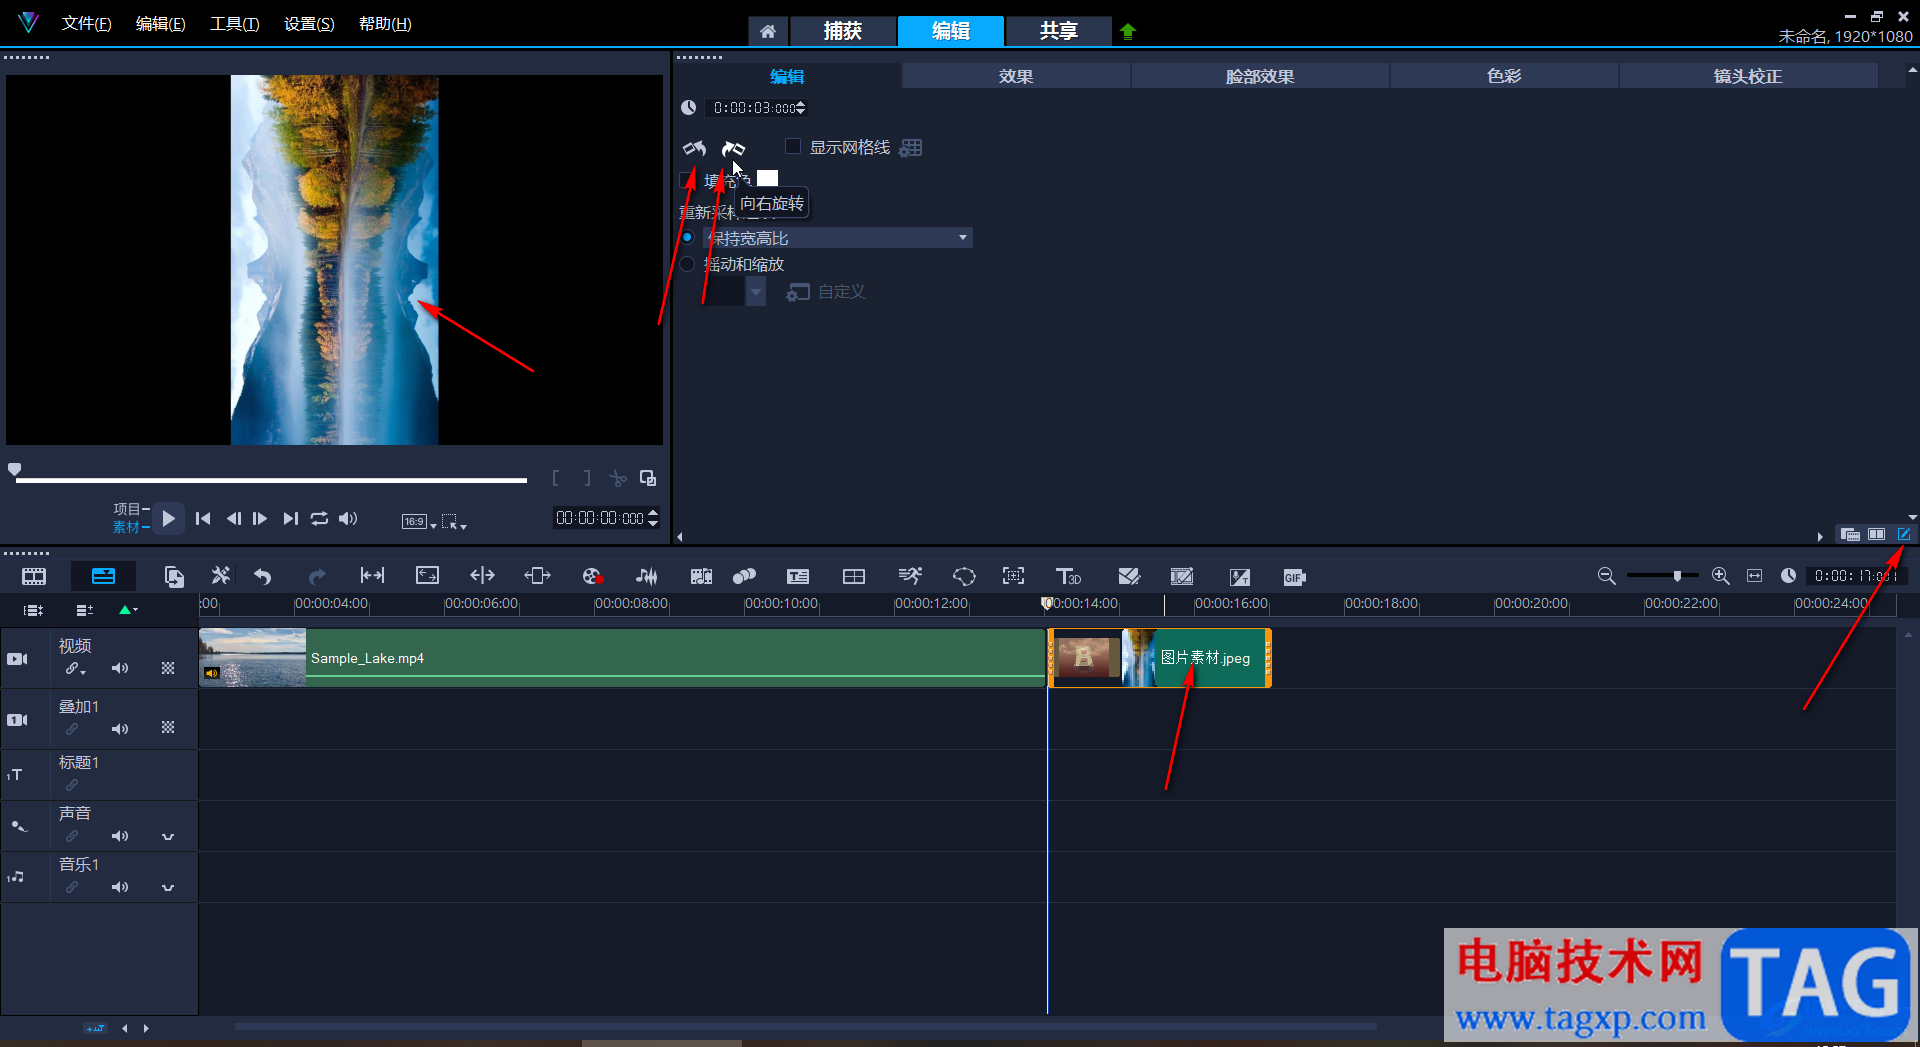Open the video track ripple editing dropdown
Viewport: 1920px width, 1047px height.
click(76, 669)
